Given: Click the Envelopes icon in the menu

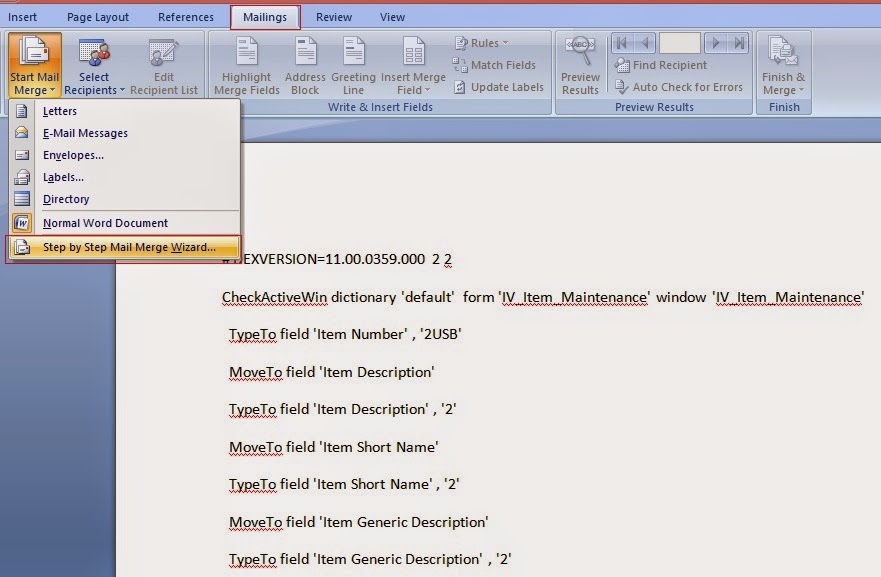Looking at the screenshot, I should (22, 155).
